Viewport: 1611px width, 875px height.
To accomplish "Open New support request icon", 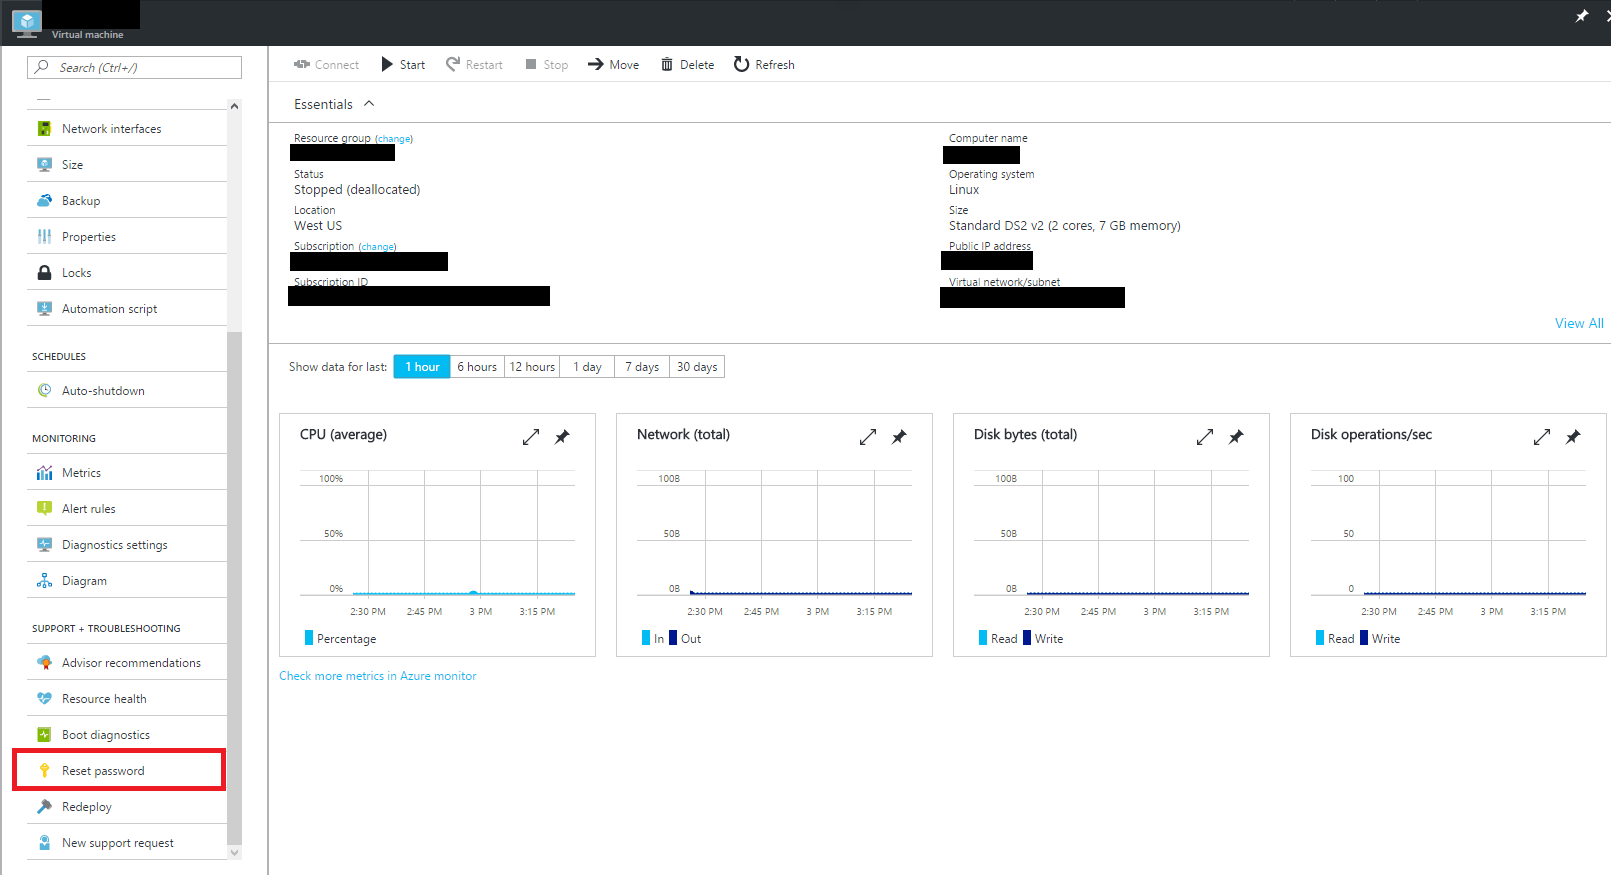I will pyautogui.click(x=44, y=843).
